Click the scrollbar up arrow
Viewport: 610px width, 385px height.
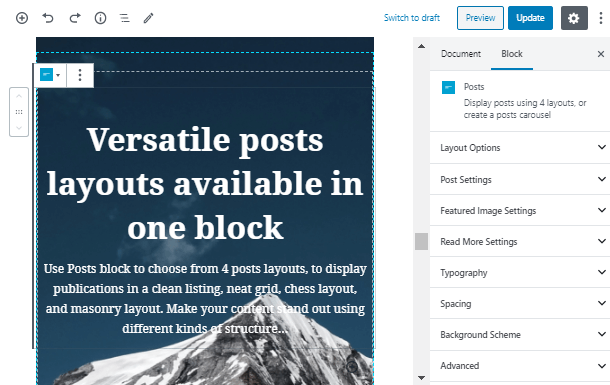pos(421,46)
